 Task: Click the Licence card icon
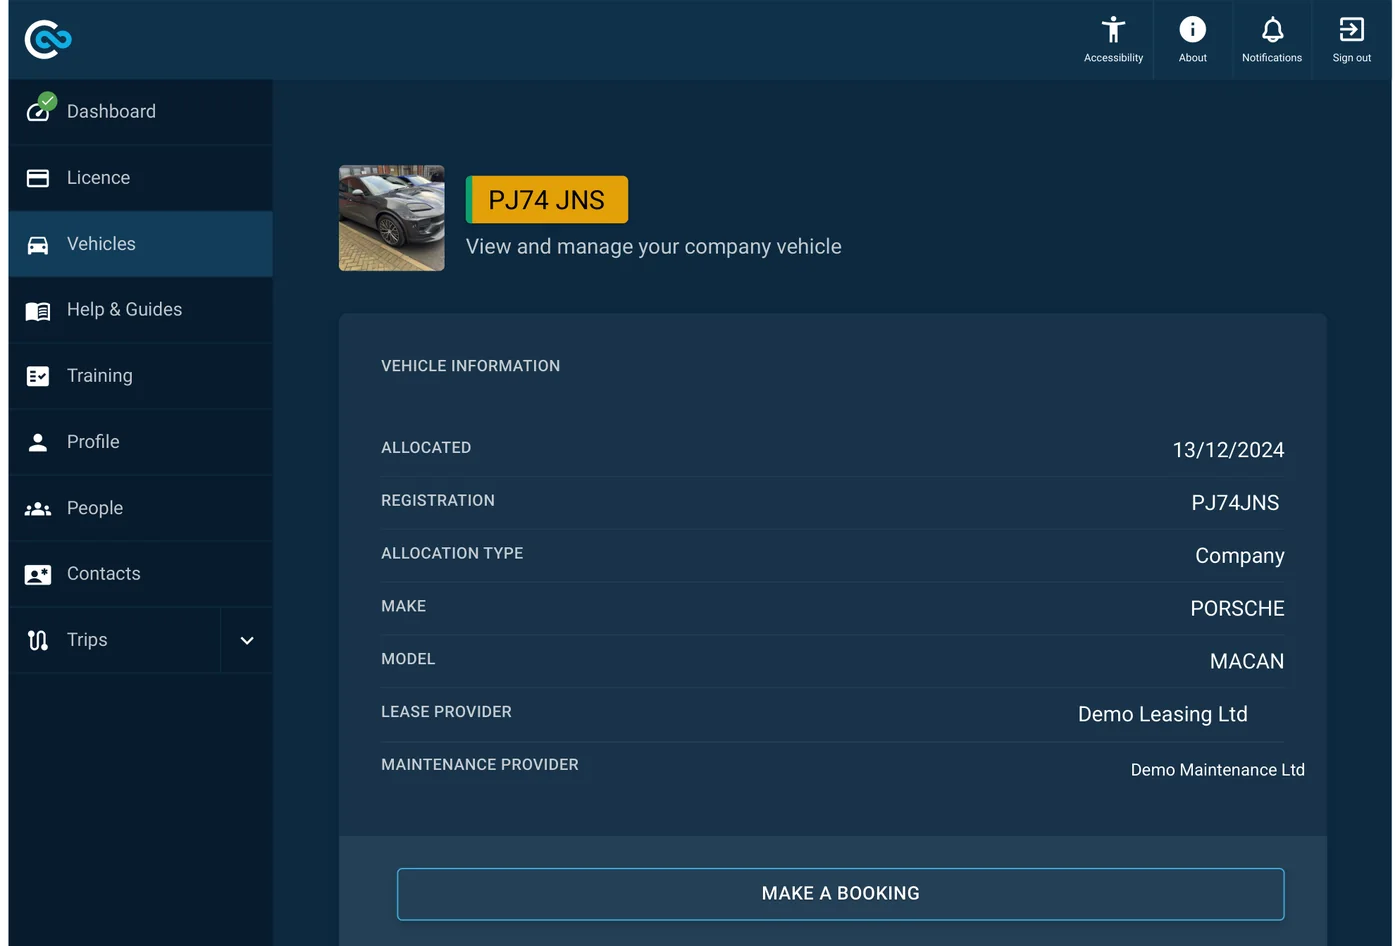coord(38,178)
